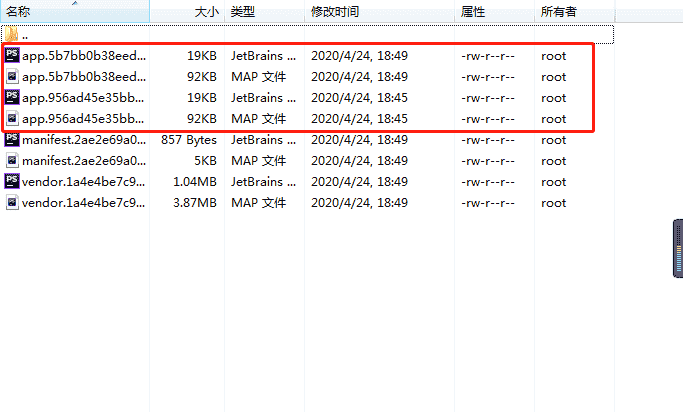The width and height of the screenshot is (683, 412).
Task: Click 'JetBrains ...' type cell in 1.04MB row
Action: pos(264,182)
